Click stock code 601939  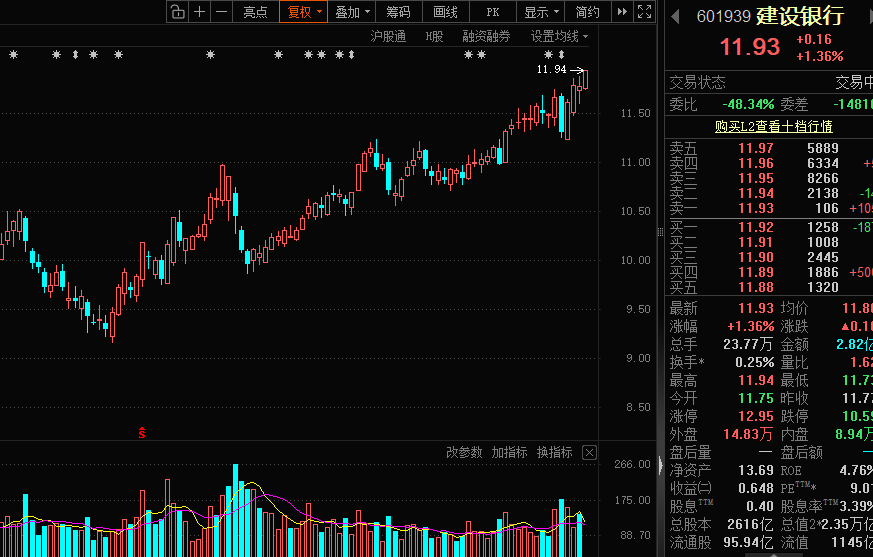pyautogui.click(x=723, y=17)
